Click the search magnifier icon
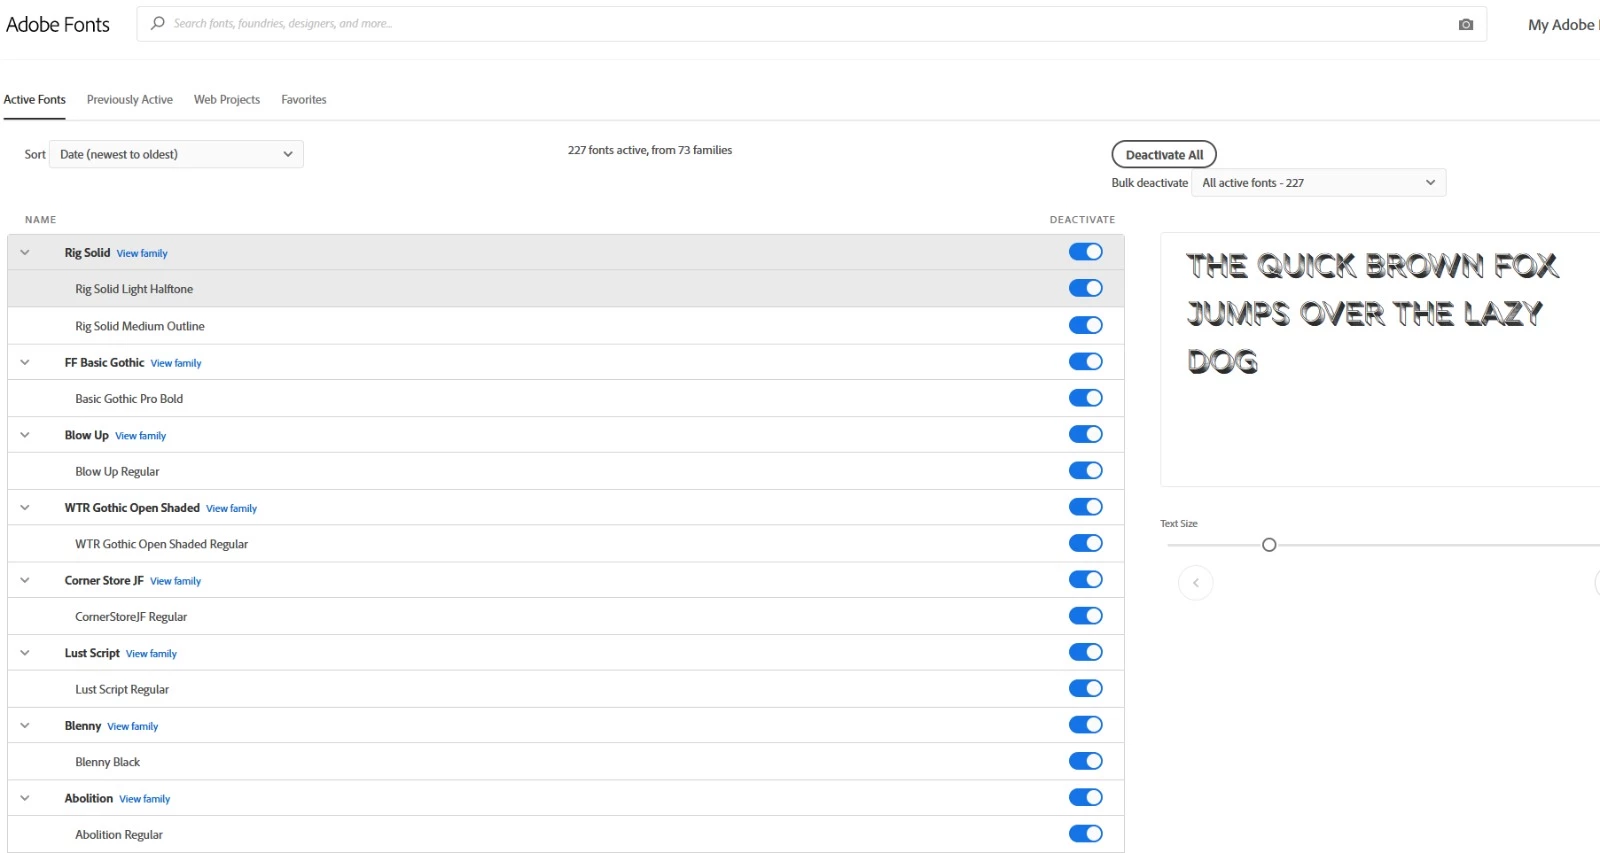This screenshot has width=1600, height=853. pos(158,23)
